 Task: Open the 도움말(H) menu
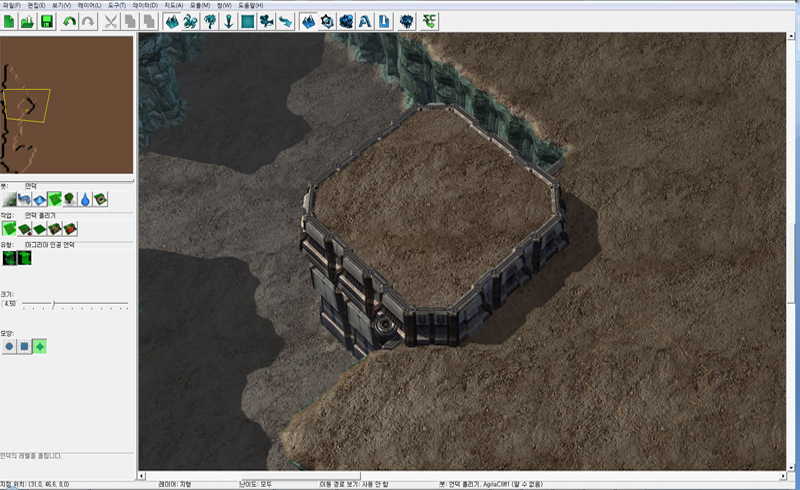251,5
